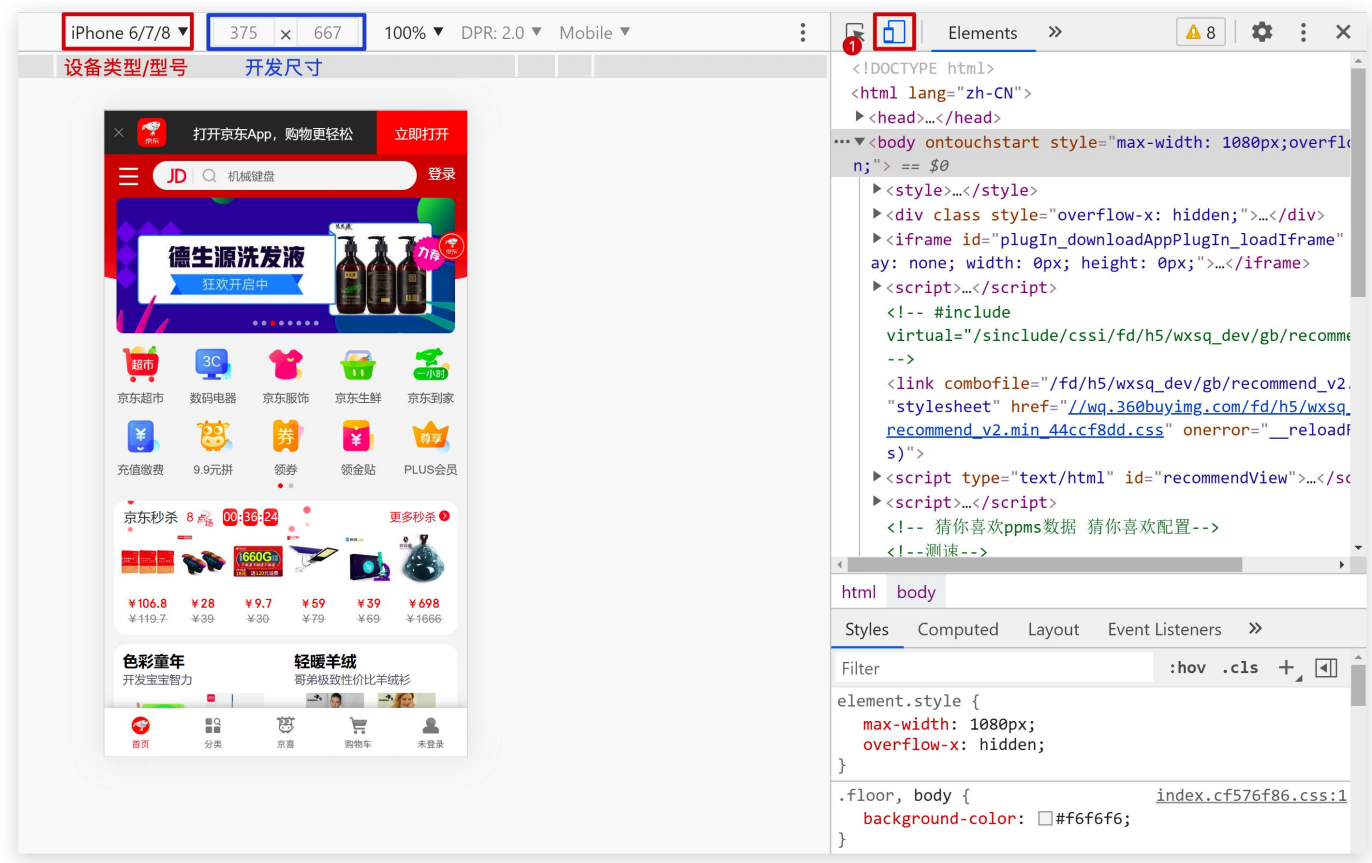Screen dimensions: 1372x863
Task: Click the 机械键盘 search box
Action: point(284,176)
